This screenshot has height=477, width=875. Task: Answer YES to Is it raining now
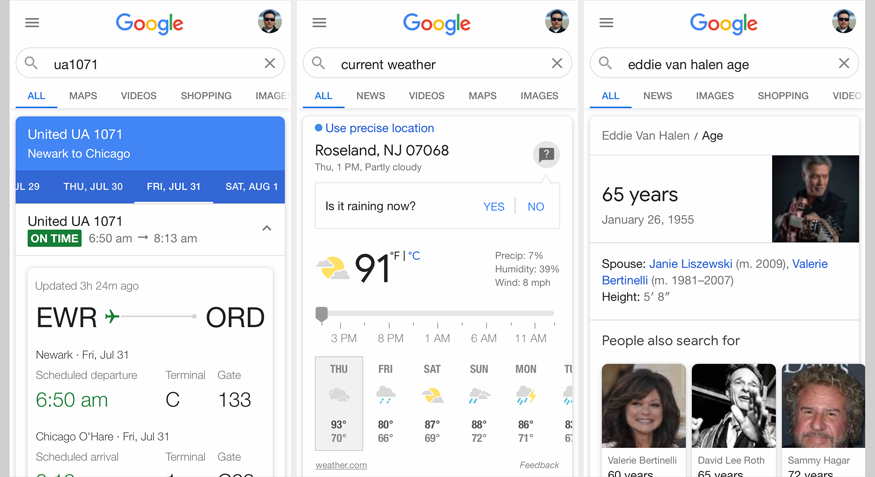(x=494, y=207)
